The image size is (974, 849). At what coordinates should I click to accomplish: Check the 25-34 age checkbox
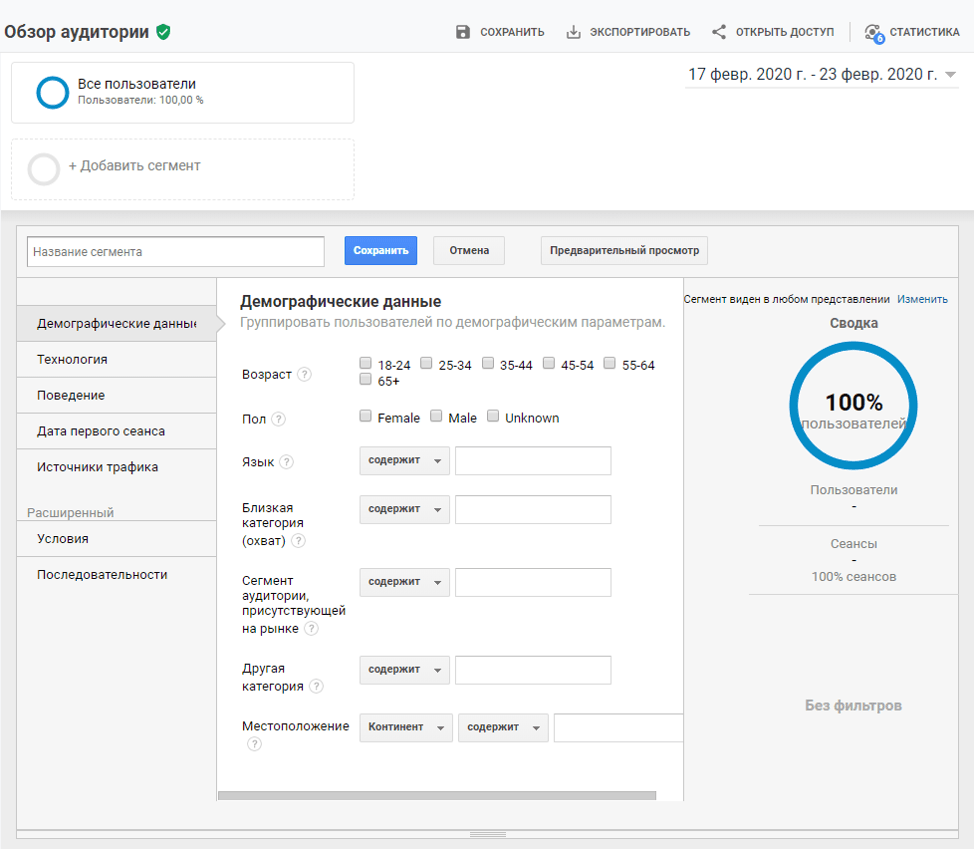[x=426, y=363]
